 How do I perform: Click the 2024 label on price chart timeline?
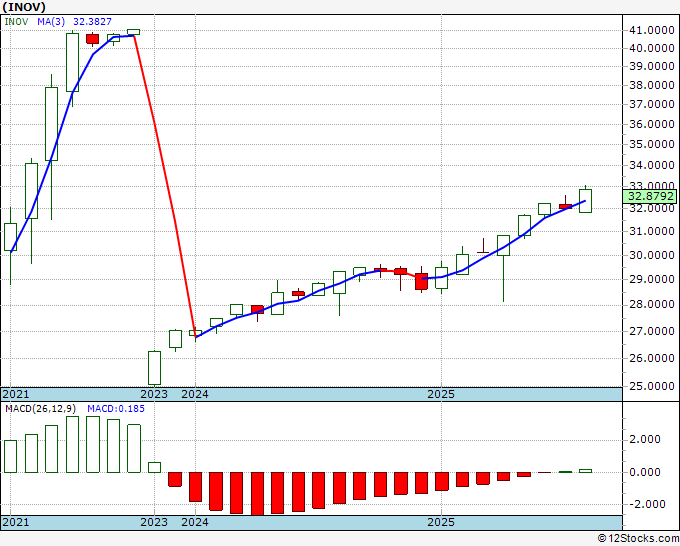point(195,394)
